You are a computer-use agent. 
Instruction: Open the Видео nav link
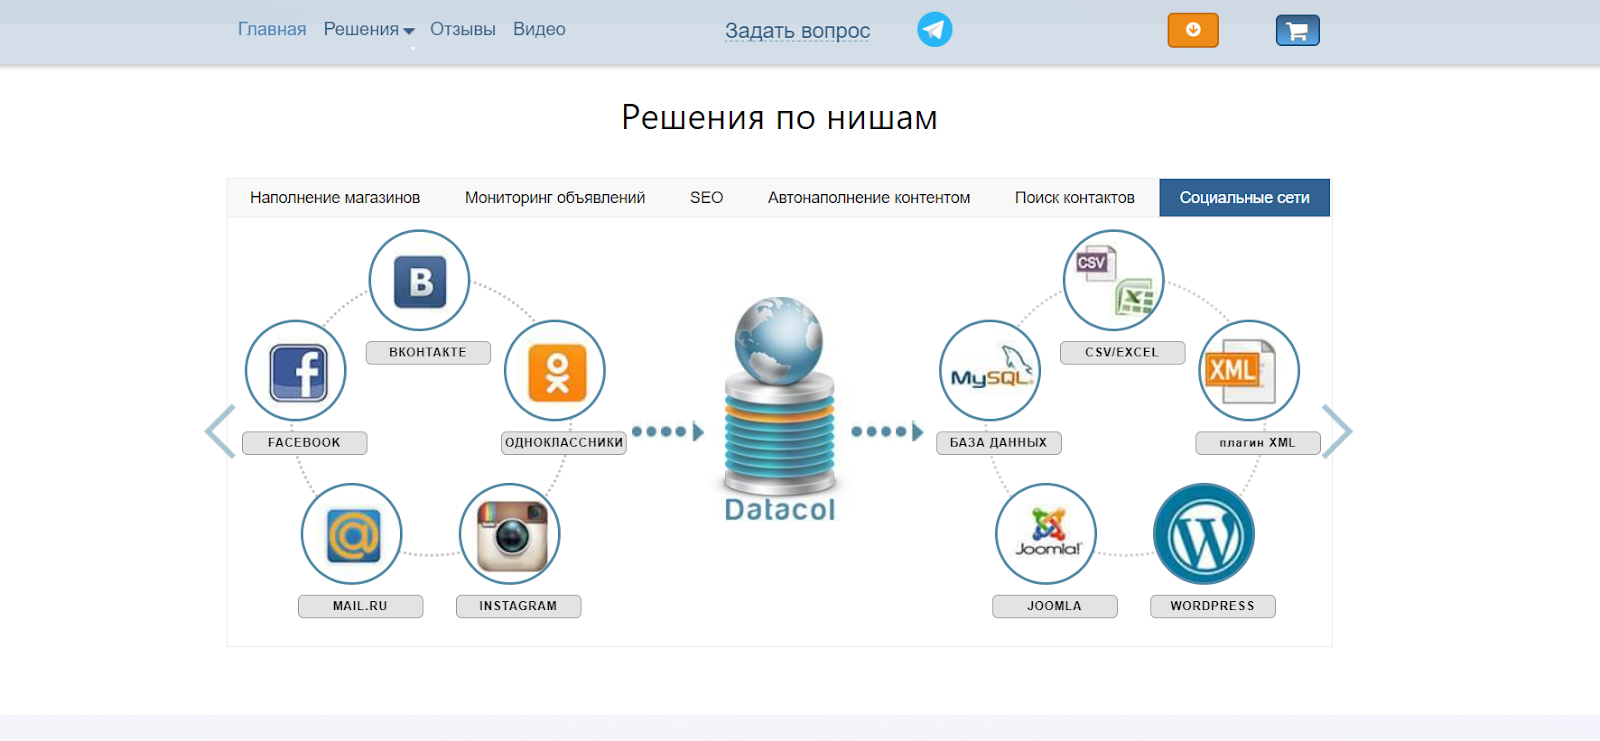click(539, 30)
